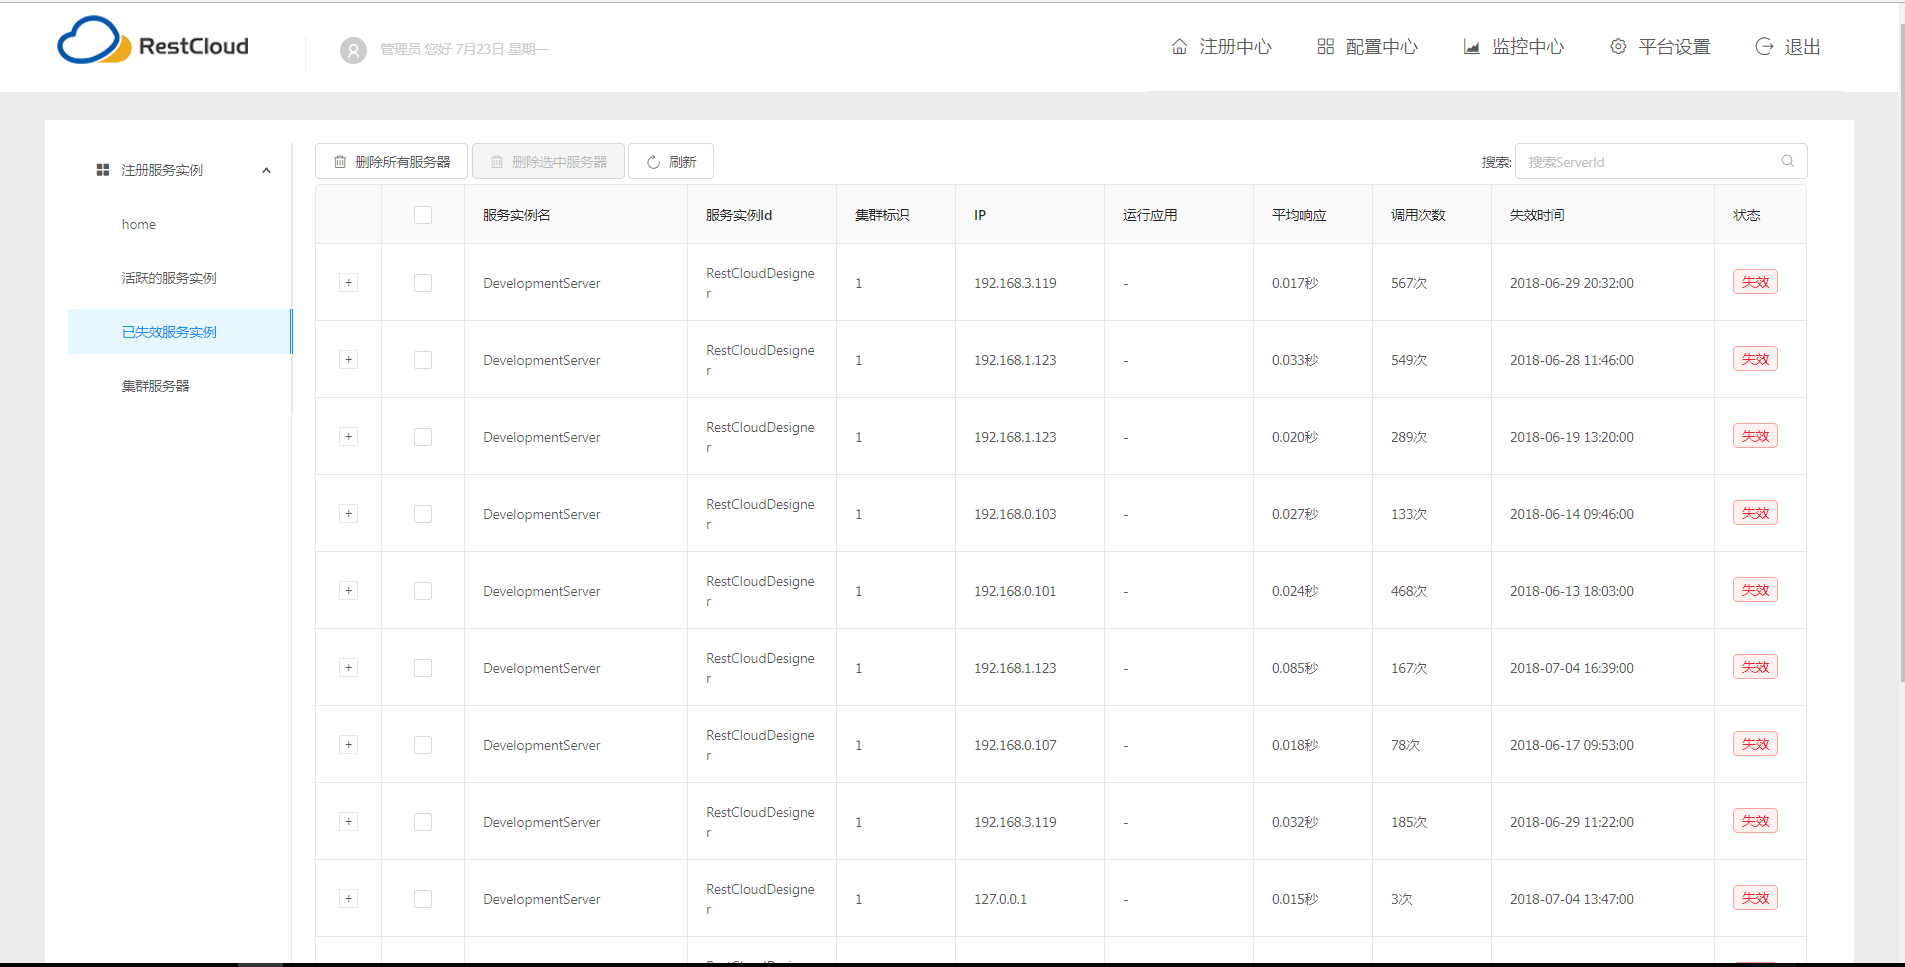Expand the row with IP 192.168.0.107
1905x967 pixels.
click(x=348, y=745)
